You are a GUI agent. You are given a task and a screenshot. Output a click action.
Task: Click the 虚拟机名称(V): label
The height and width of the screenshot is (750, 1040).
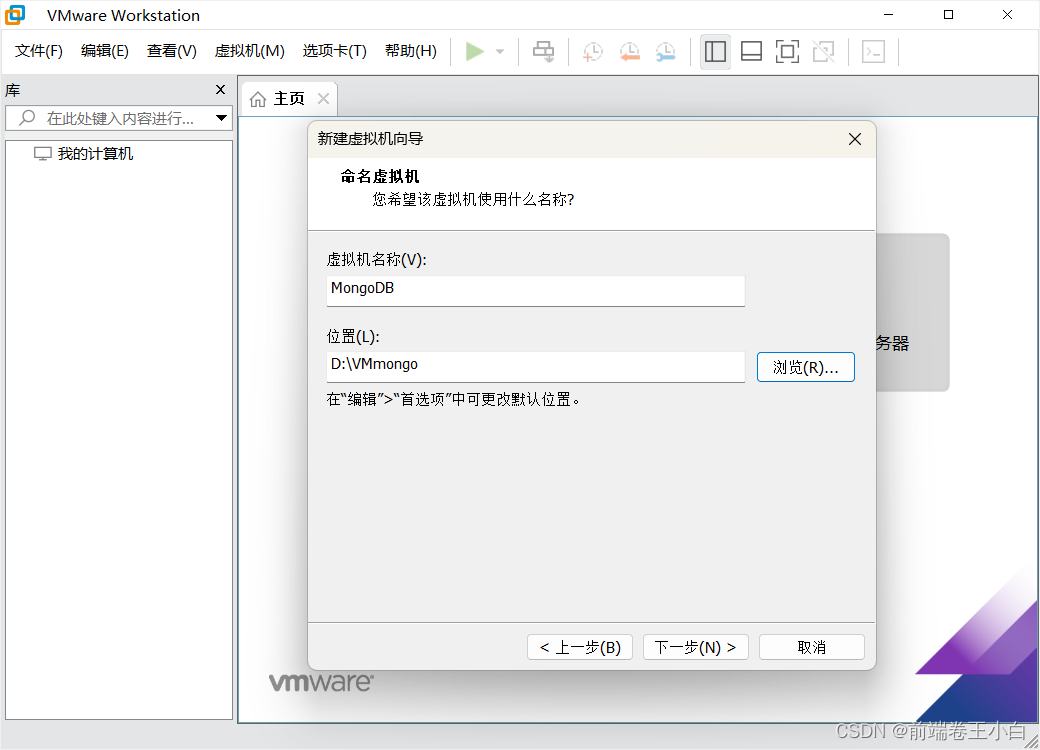click(x=376, y=259)
